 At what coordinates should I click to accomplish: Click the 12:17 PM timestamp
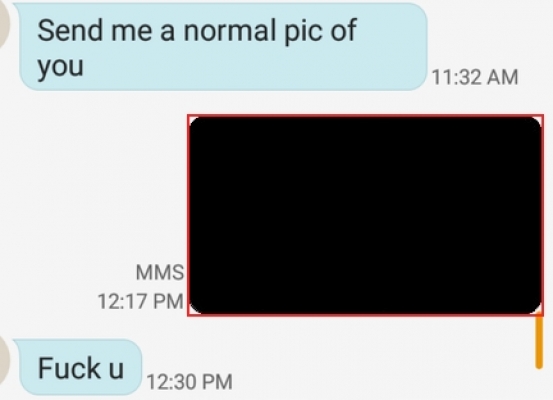click(x=140, y=302)
